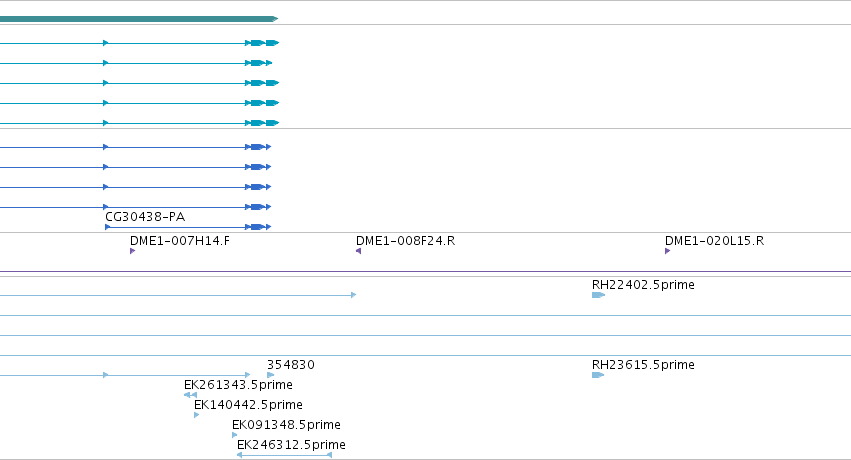This screenshot has height=460, width=851.
Task: Select the DME1-008F24.R label
Action: [x=405, y=241]
